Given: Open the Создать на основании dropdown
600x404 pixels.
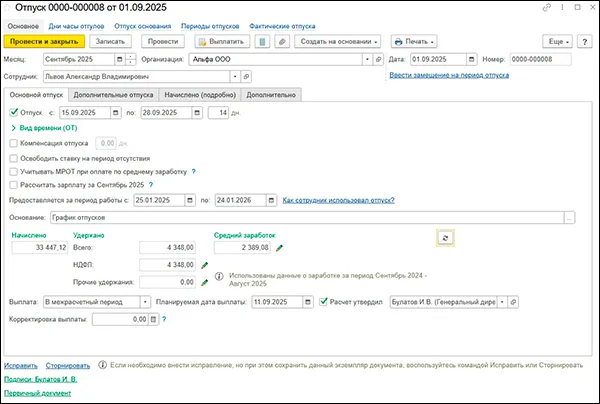Looking at the screenshot, I should (x=340, y=42).
